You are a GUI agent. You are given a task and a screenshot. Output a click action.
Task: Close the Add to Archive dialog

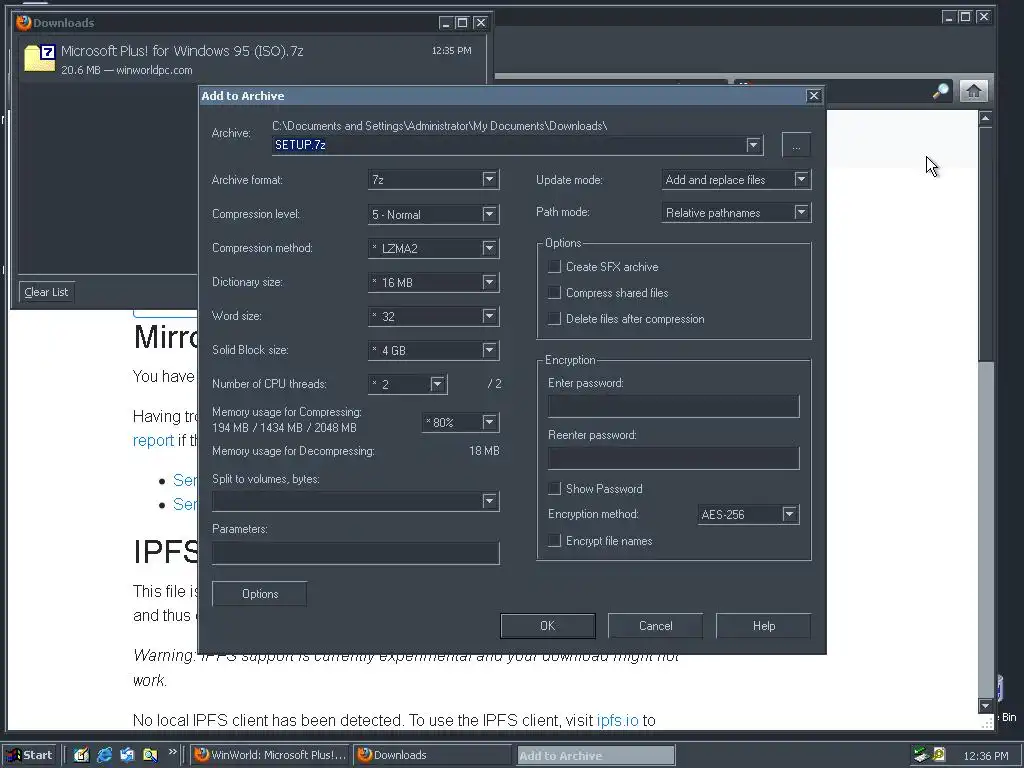click(814, 96)
